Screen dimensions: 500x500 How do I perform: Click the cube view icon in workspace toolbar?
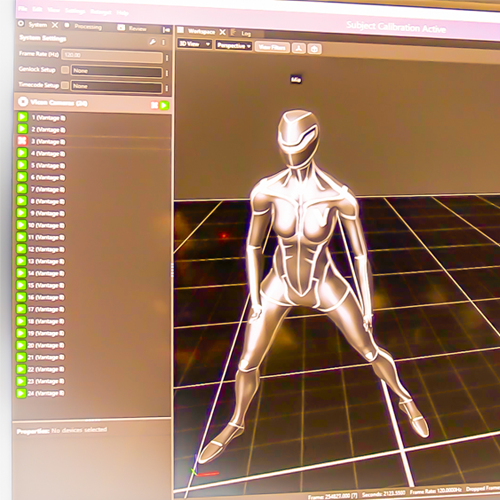click(x=314, y=49)
